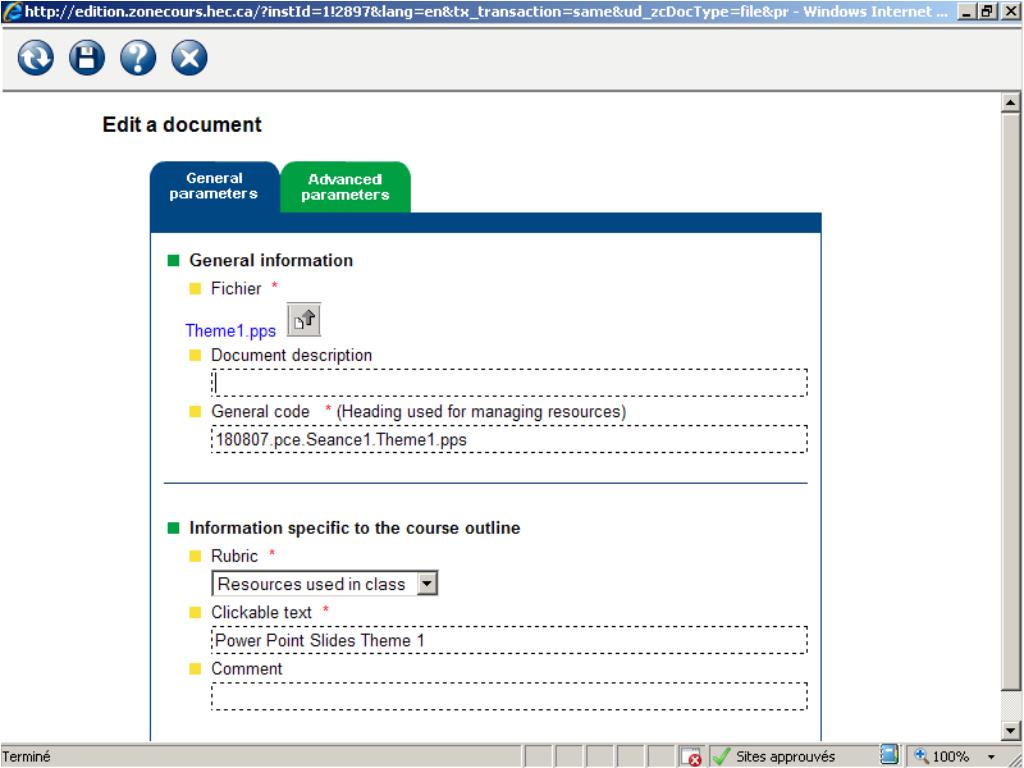Open the Advanced parameters tab
Screen dimensions: 1024x768
(x=345, y=187)
